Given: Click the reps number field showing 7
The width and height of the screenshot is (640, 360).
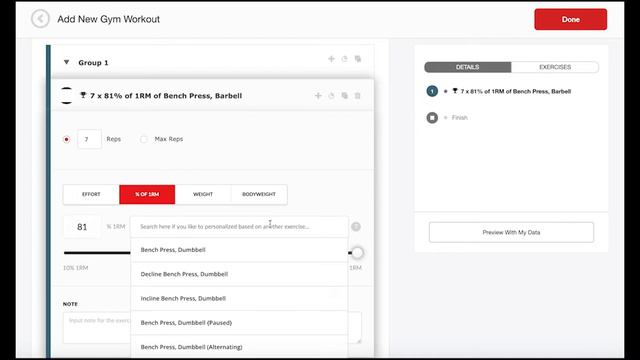Looking at the screenshot, I should coord(89,139).
